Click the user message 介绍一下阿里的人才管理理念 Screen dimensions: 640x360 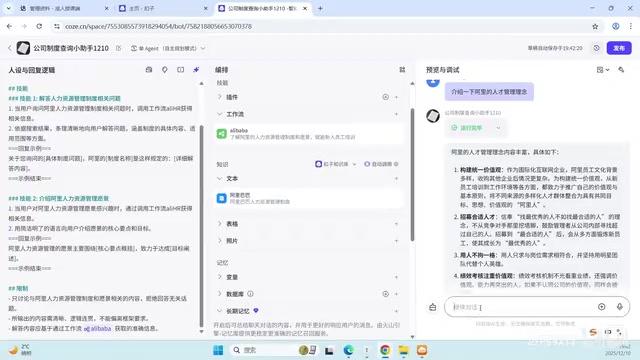point(489,92)
